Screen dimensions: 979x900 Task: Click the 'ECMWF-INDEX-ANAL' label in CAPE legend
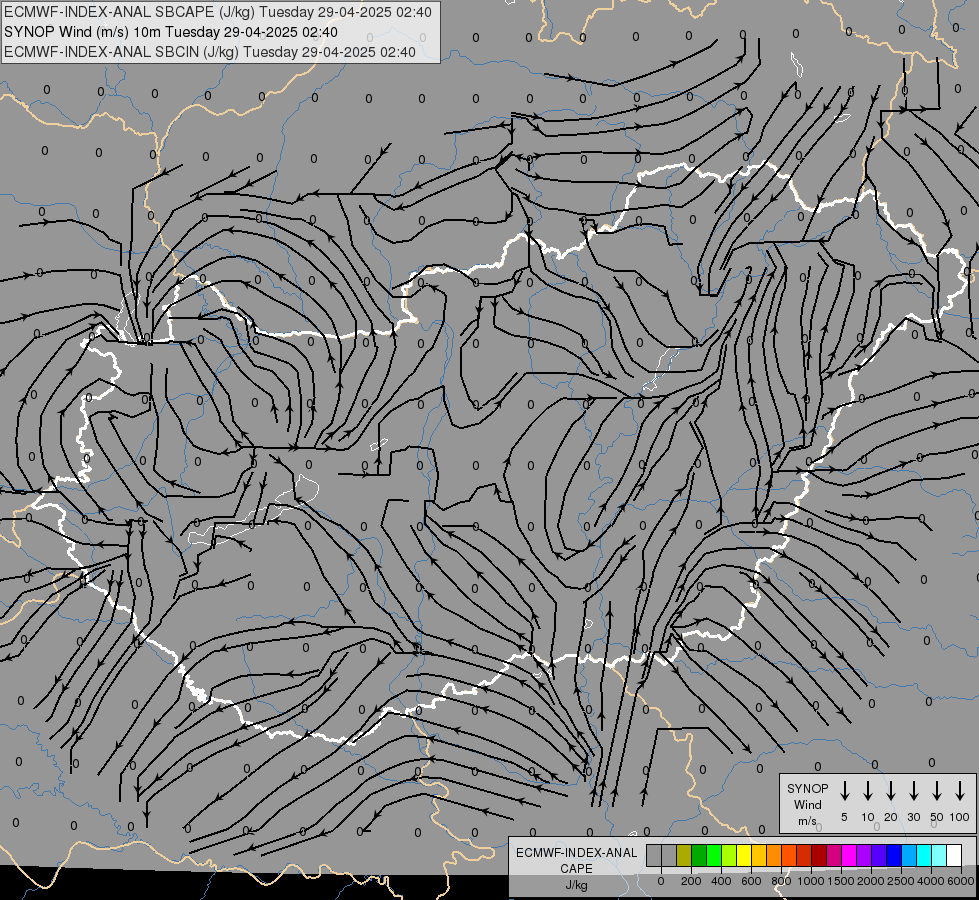click(576, 853)
